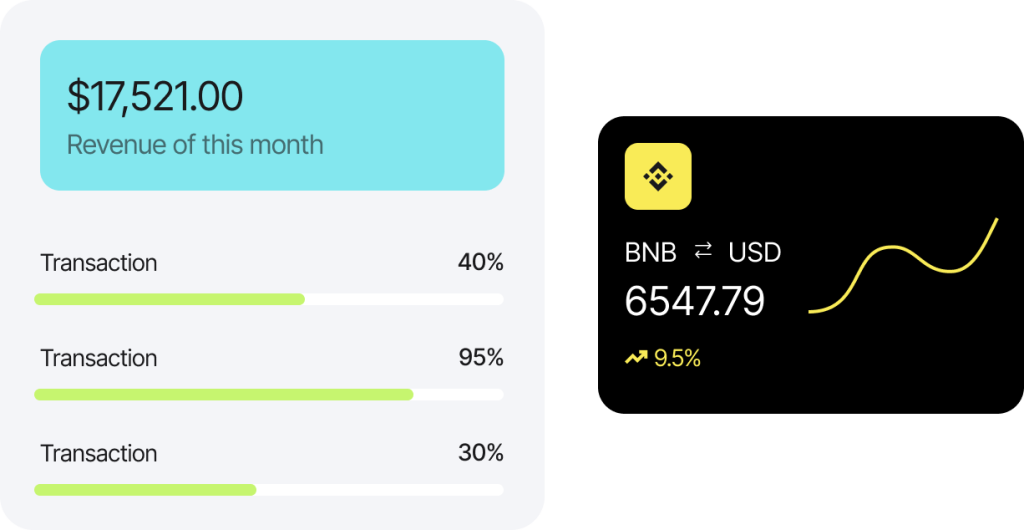
Task: Open the Transaction label in the 95% row
Action: (x=99, y=358)
